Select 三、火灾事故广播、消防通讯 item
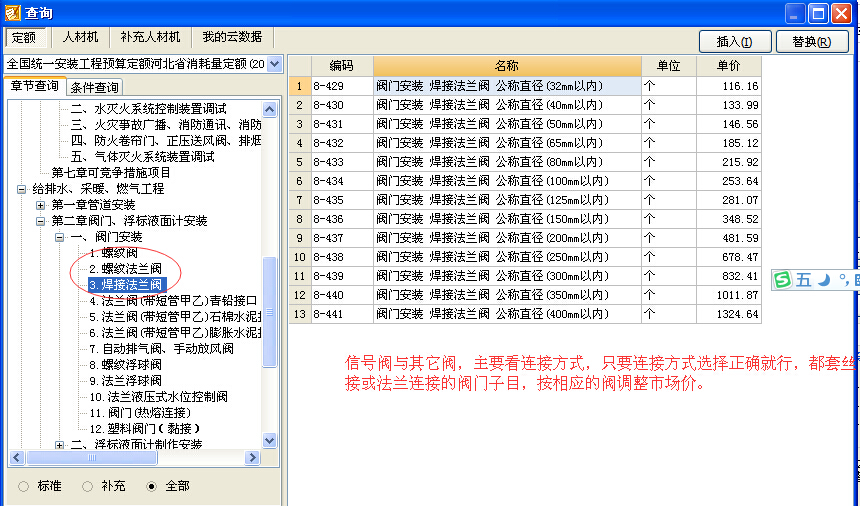 166,125
